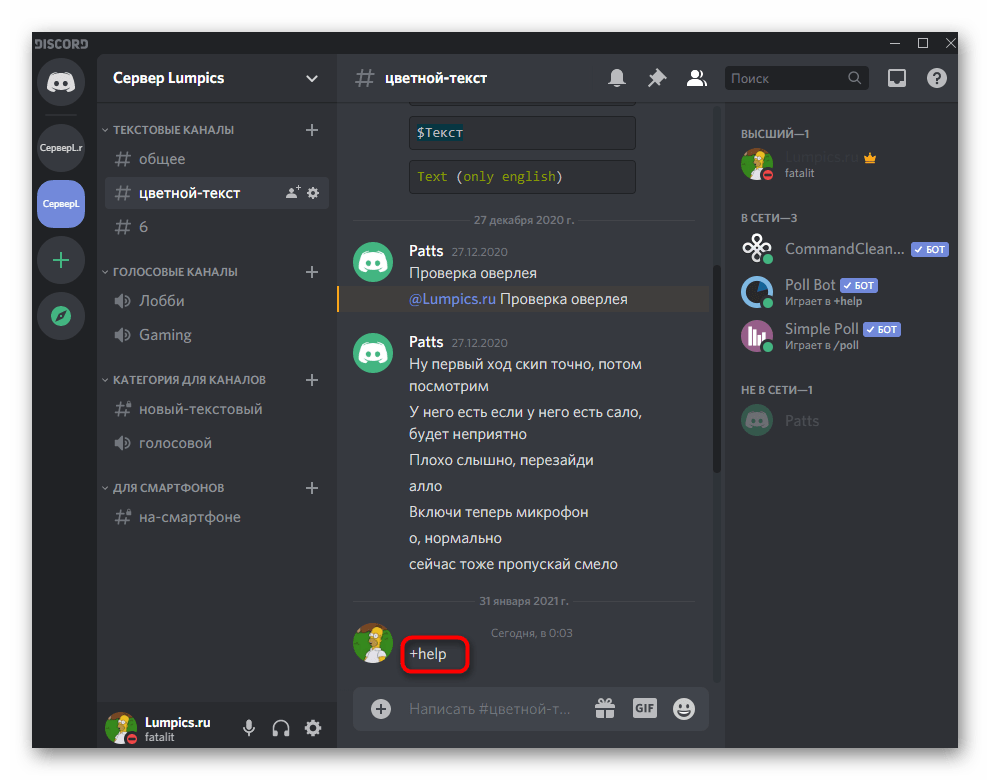Click the message сейчас тоже пропускай смело

pyautogui.click(x=513, y=564)
